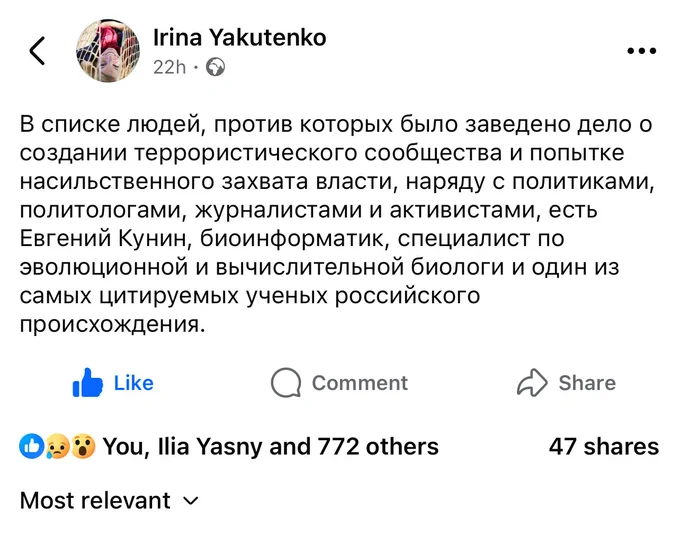Viewport: 680px width, 535px height.
Task: Click the blue like reaction emoji
Action: (32, 446)
